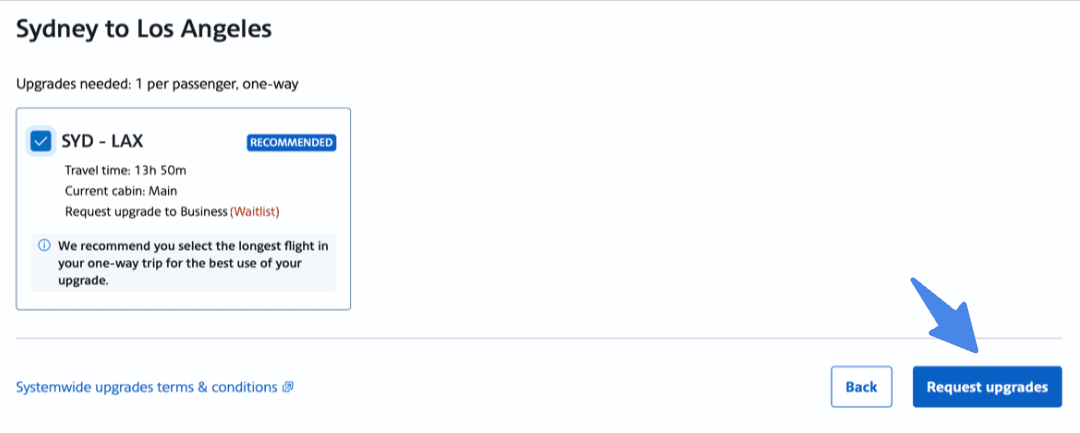Click the external link icon beside terms link

point(288,387)
